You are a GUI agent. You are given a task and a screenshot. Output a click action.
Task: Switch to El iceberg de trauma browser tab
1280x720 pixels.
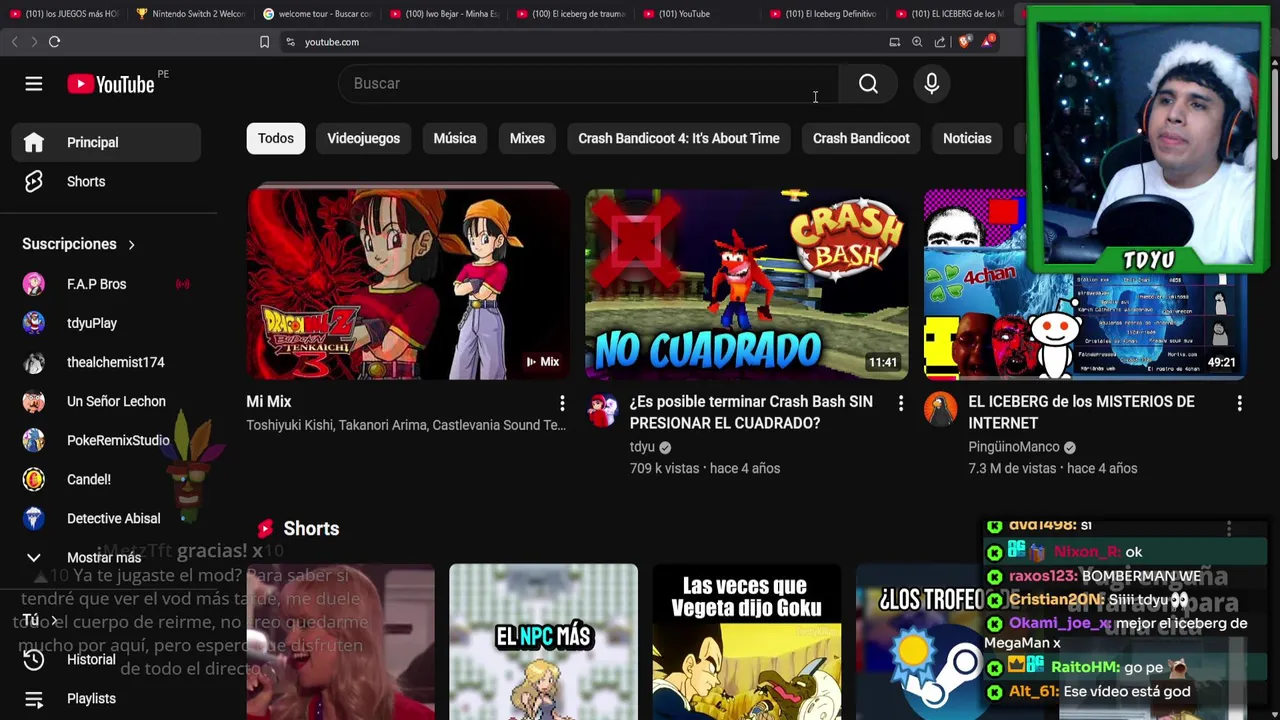[x=570, y=14]
